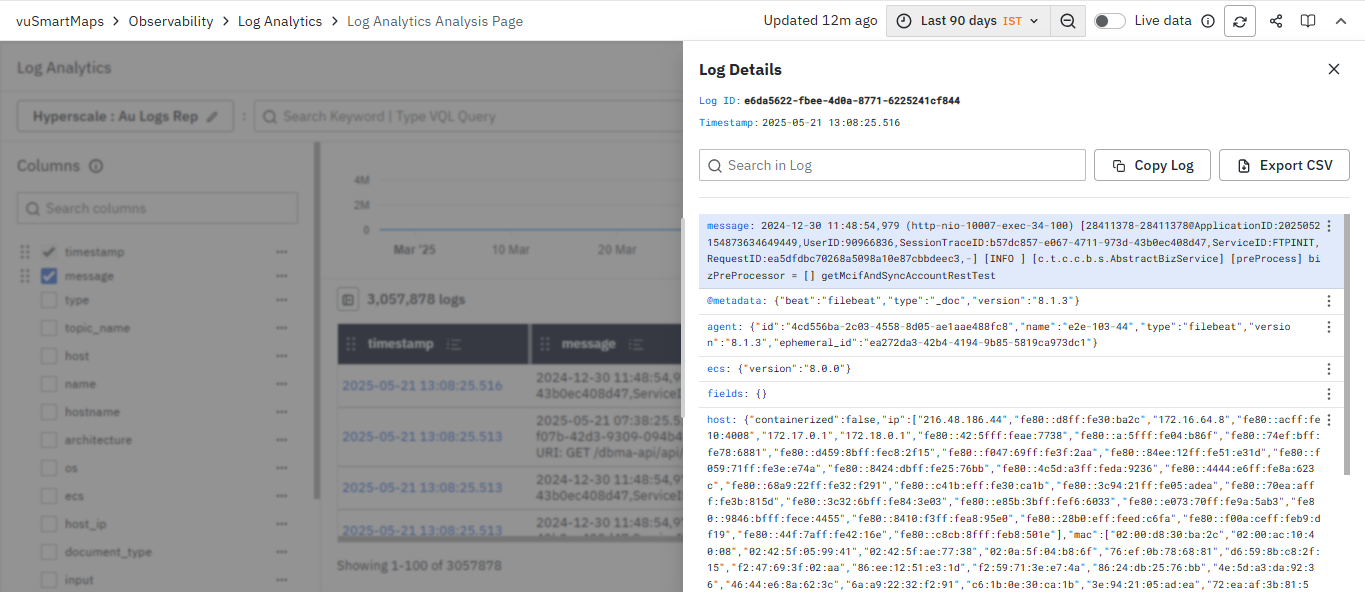
Task: Click the refresh icon in top bar
Action: (1240, 21)
